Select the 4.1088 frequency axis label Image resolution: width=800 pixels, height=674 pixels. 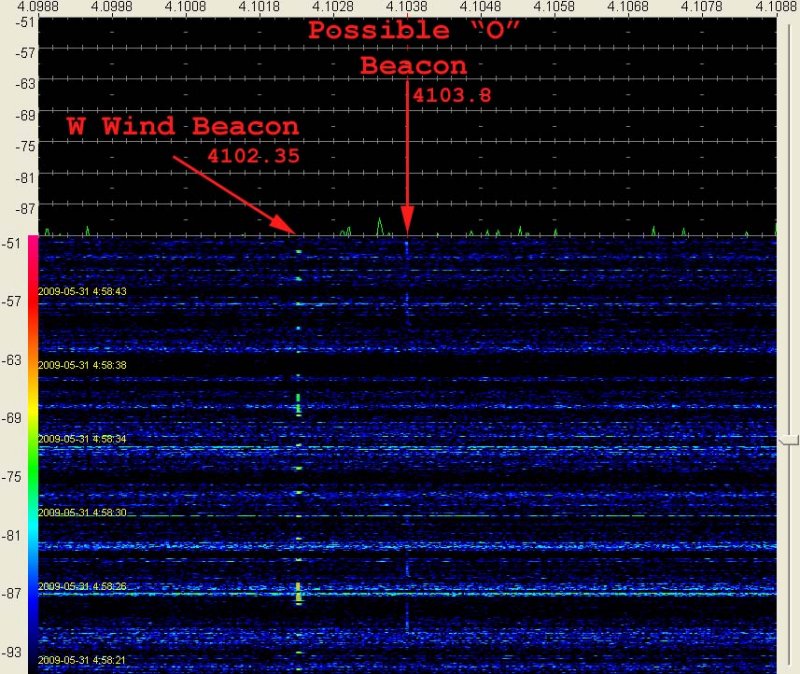coord(776,7)
